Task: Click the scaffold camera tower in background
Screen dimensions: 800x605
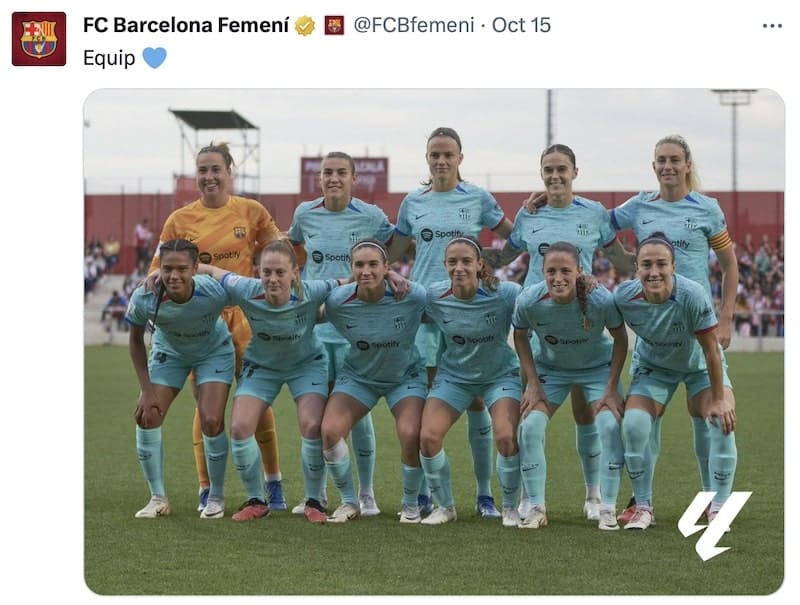Action: point(215,149)
